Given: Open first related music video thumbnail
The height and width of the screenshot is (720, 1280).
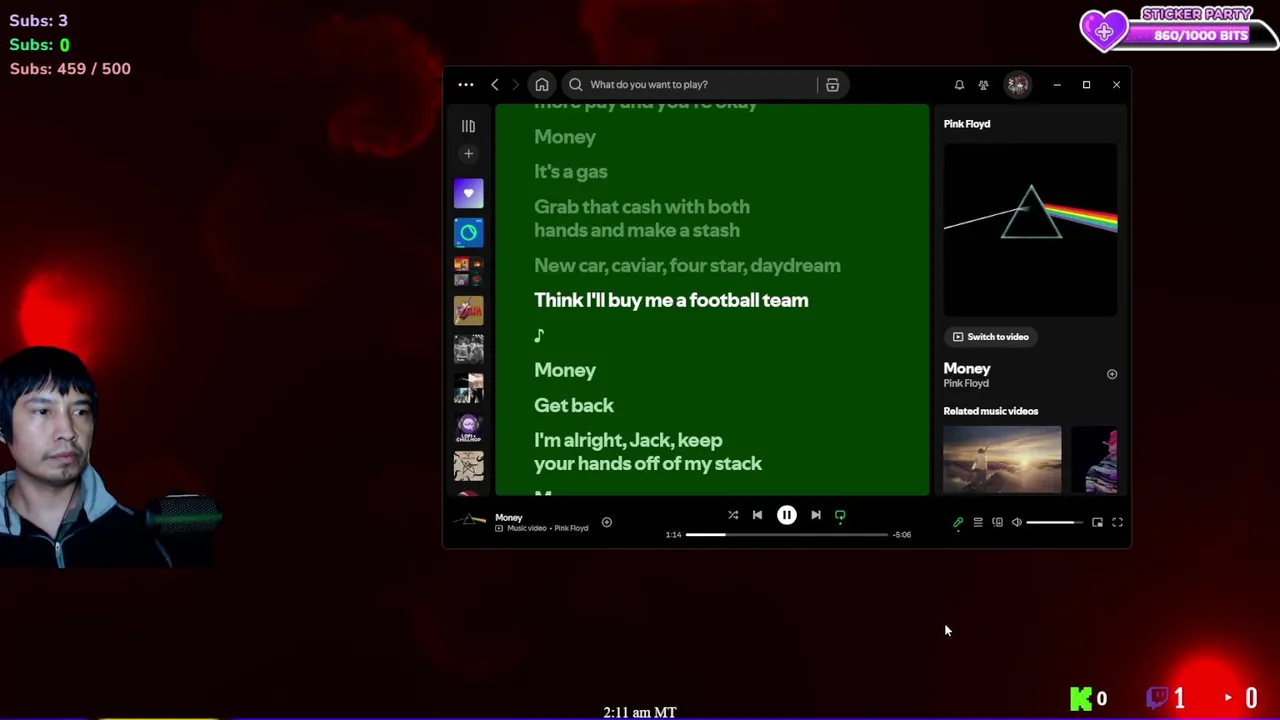Looking at the screenshot, I should click(x=1002, y=460).
